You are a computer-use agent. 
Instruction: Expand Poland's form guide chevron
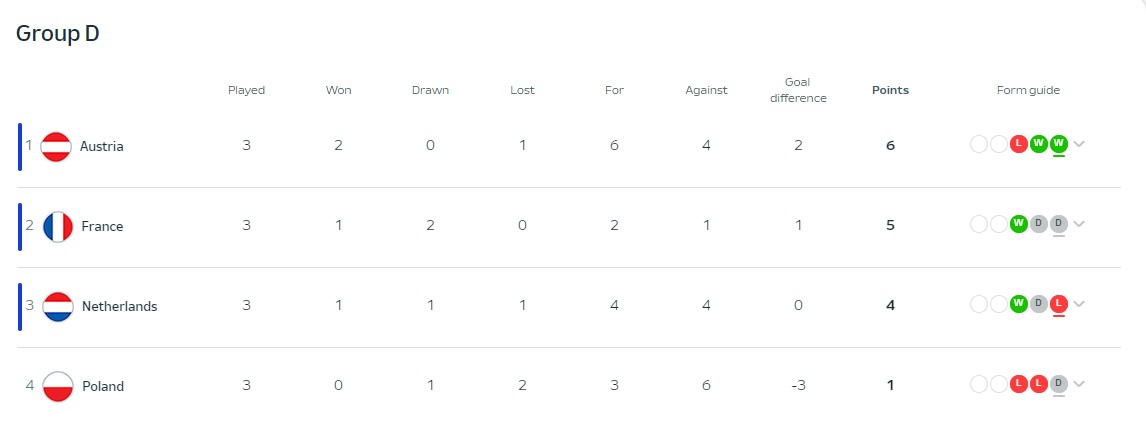click(x=1079, y=384)
